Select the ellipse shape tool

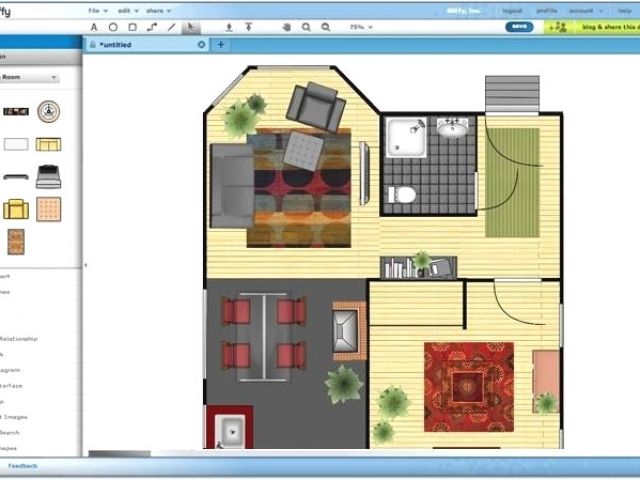point(113,27)
